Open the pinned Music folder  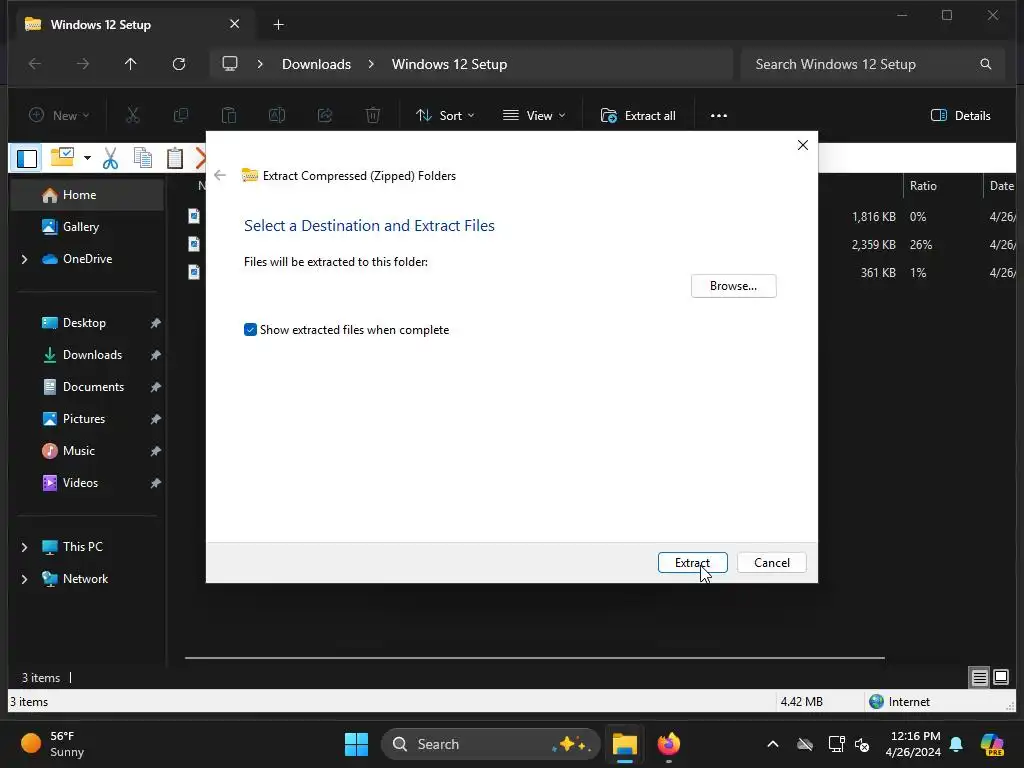[88, 451]
